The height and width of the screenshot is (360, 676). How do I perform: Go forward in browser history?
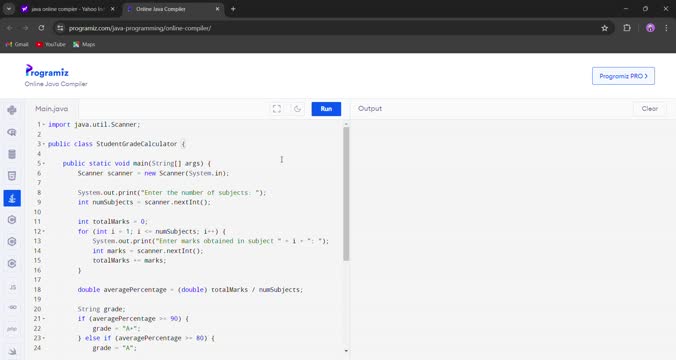point(25,28)
